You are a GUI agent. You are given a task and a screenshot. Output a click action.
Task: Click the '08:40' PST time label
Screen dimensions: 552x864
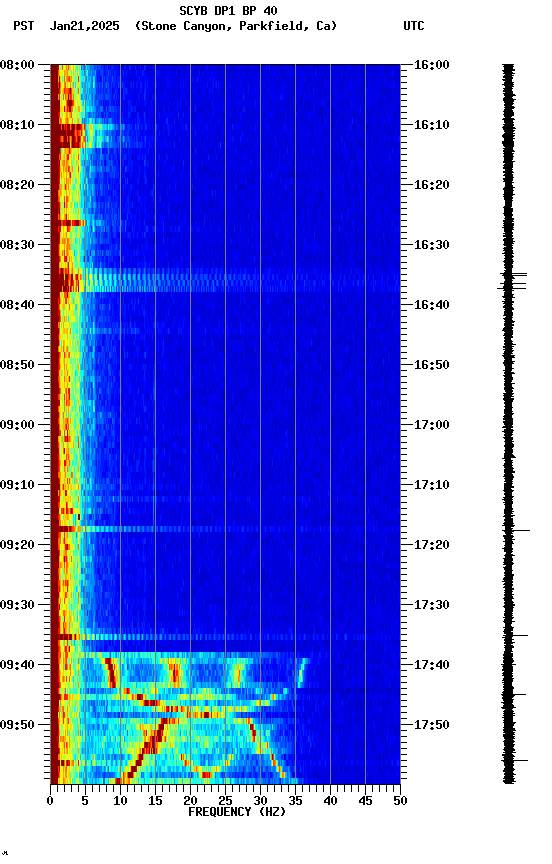17,305
